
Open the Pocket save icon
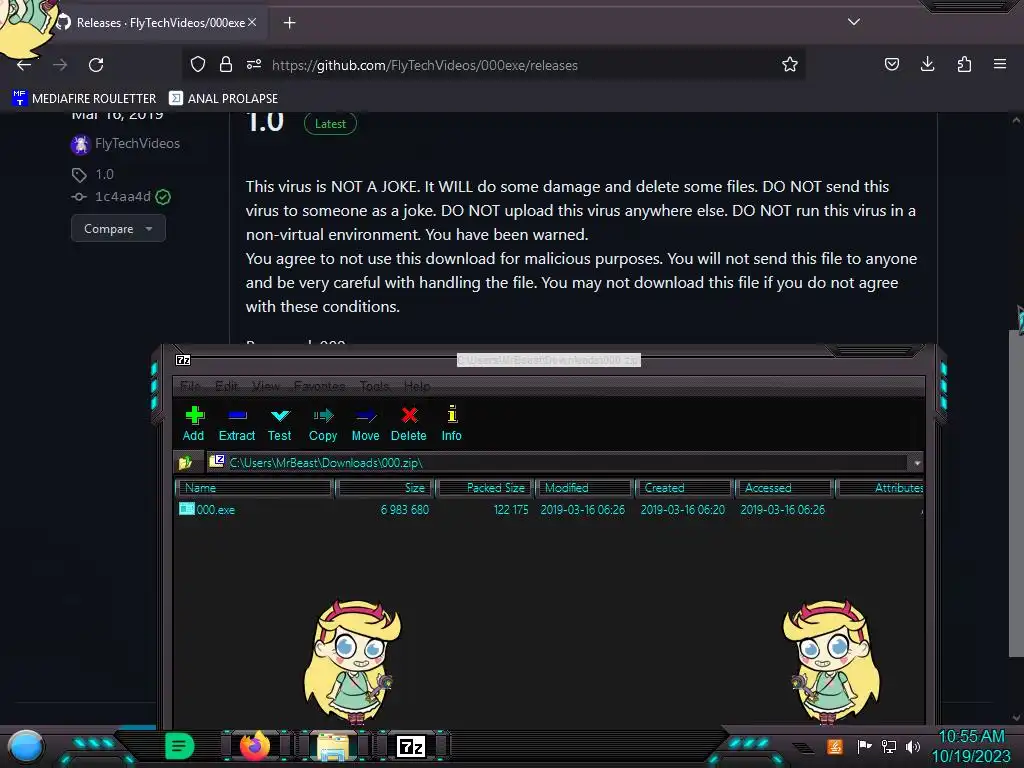[891, 64]
